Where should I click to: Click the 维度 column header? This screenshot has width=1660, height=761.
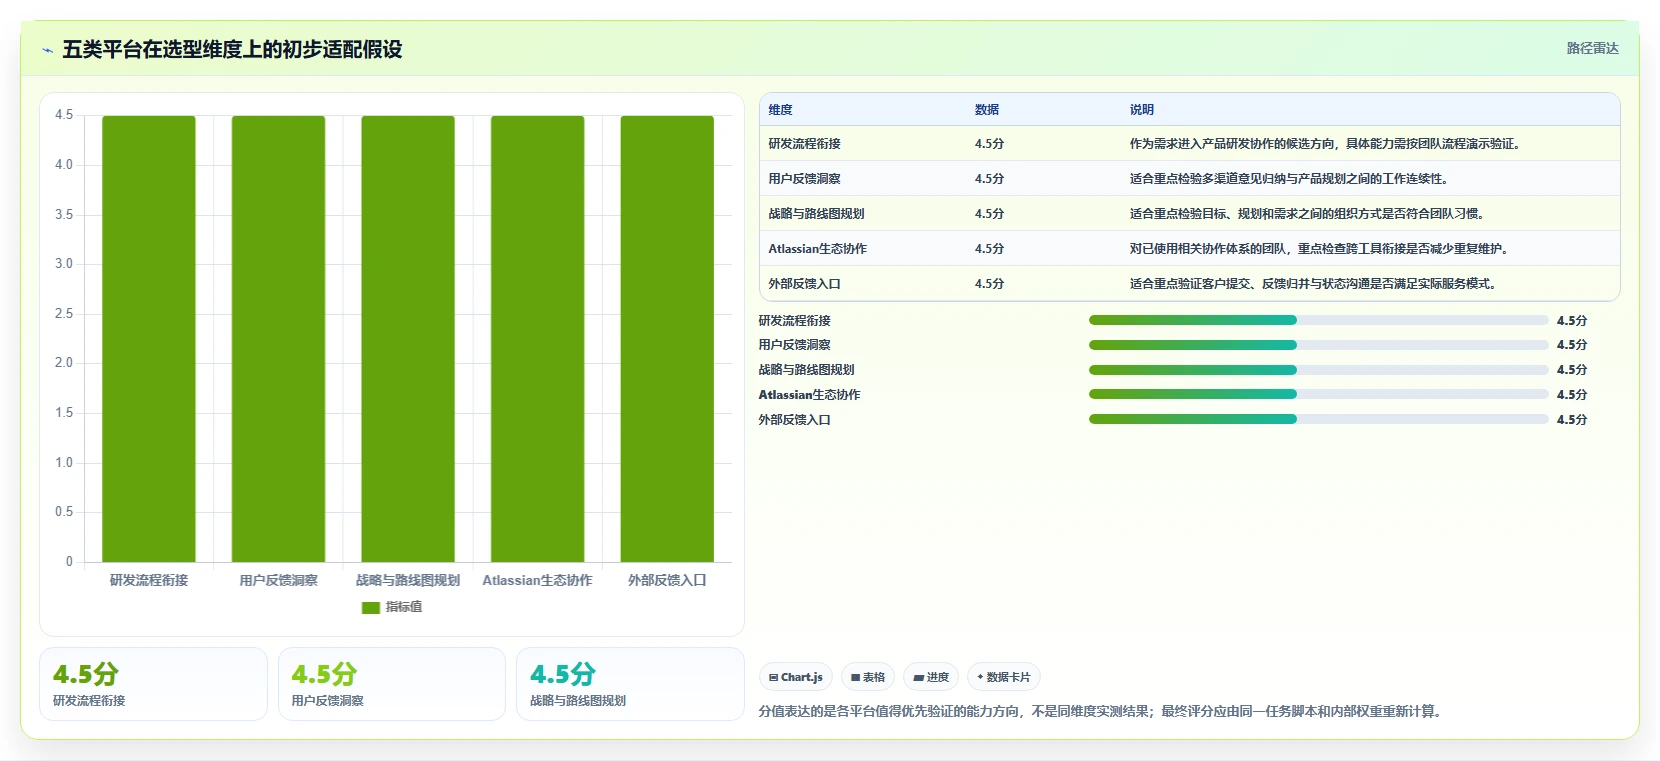(x=780, y=110)
